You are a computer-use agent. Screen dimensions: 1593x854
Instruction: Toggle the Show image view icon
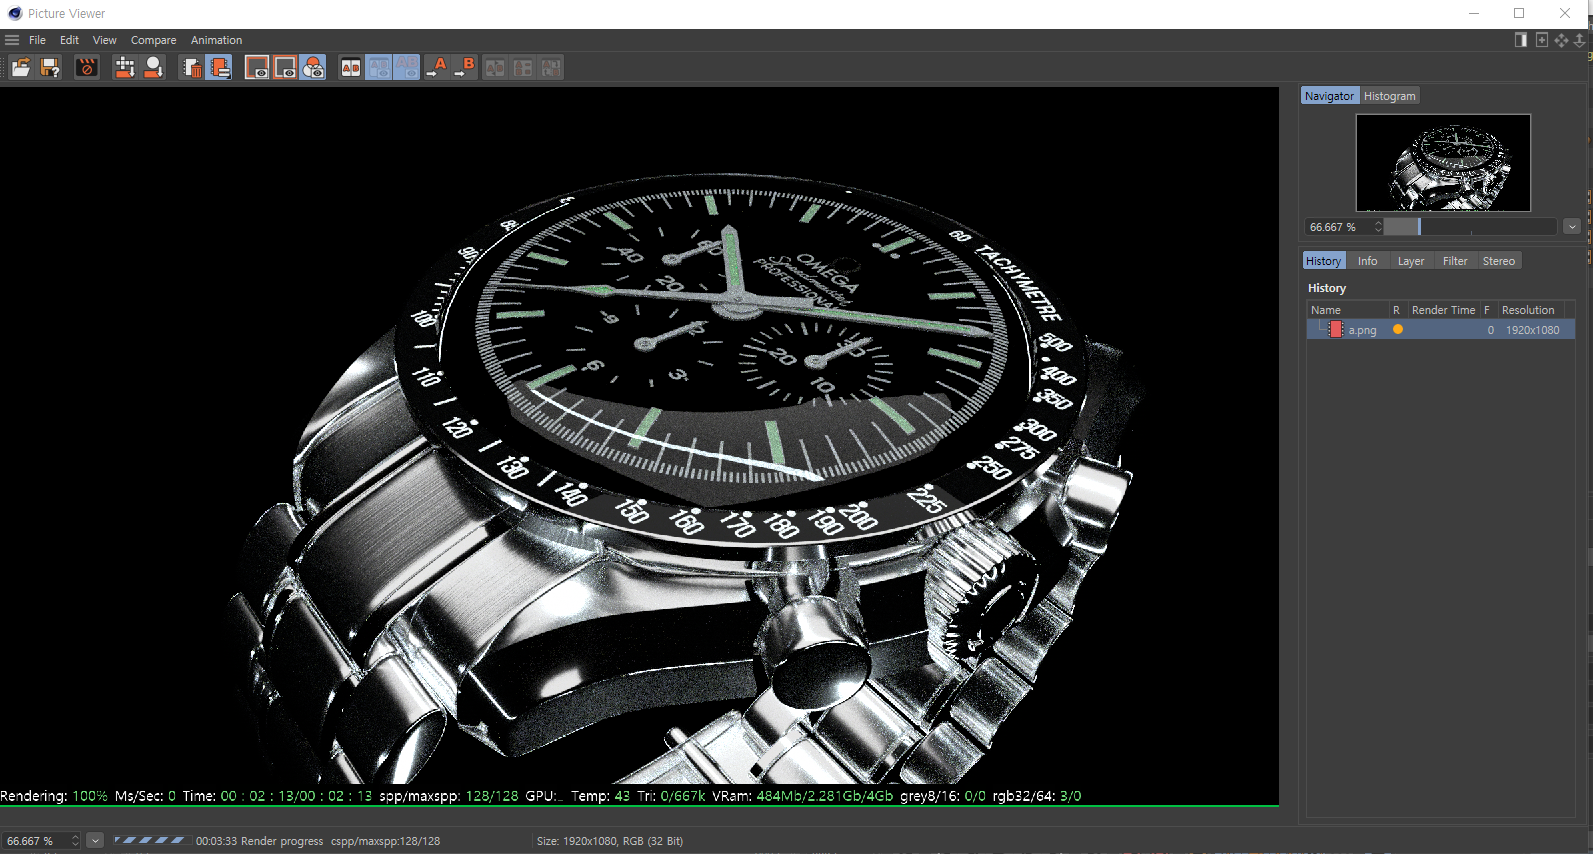(x=257, y=67)
